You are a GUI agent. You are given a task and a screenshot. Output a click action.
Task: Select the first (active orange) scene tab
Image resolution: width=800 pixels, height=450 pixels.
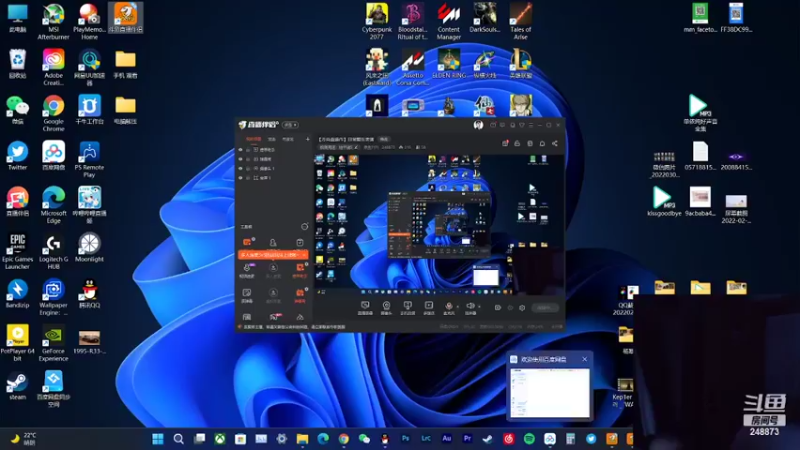coord(254,139)
